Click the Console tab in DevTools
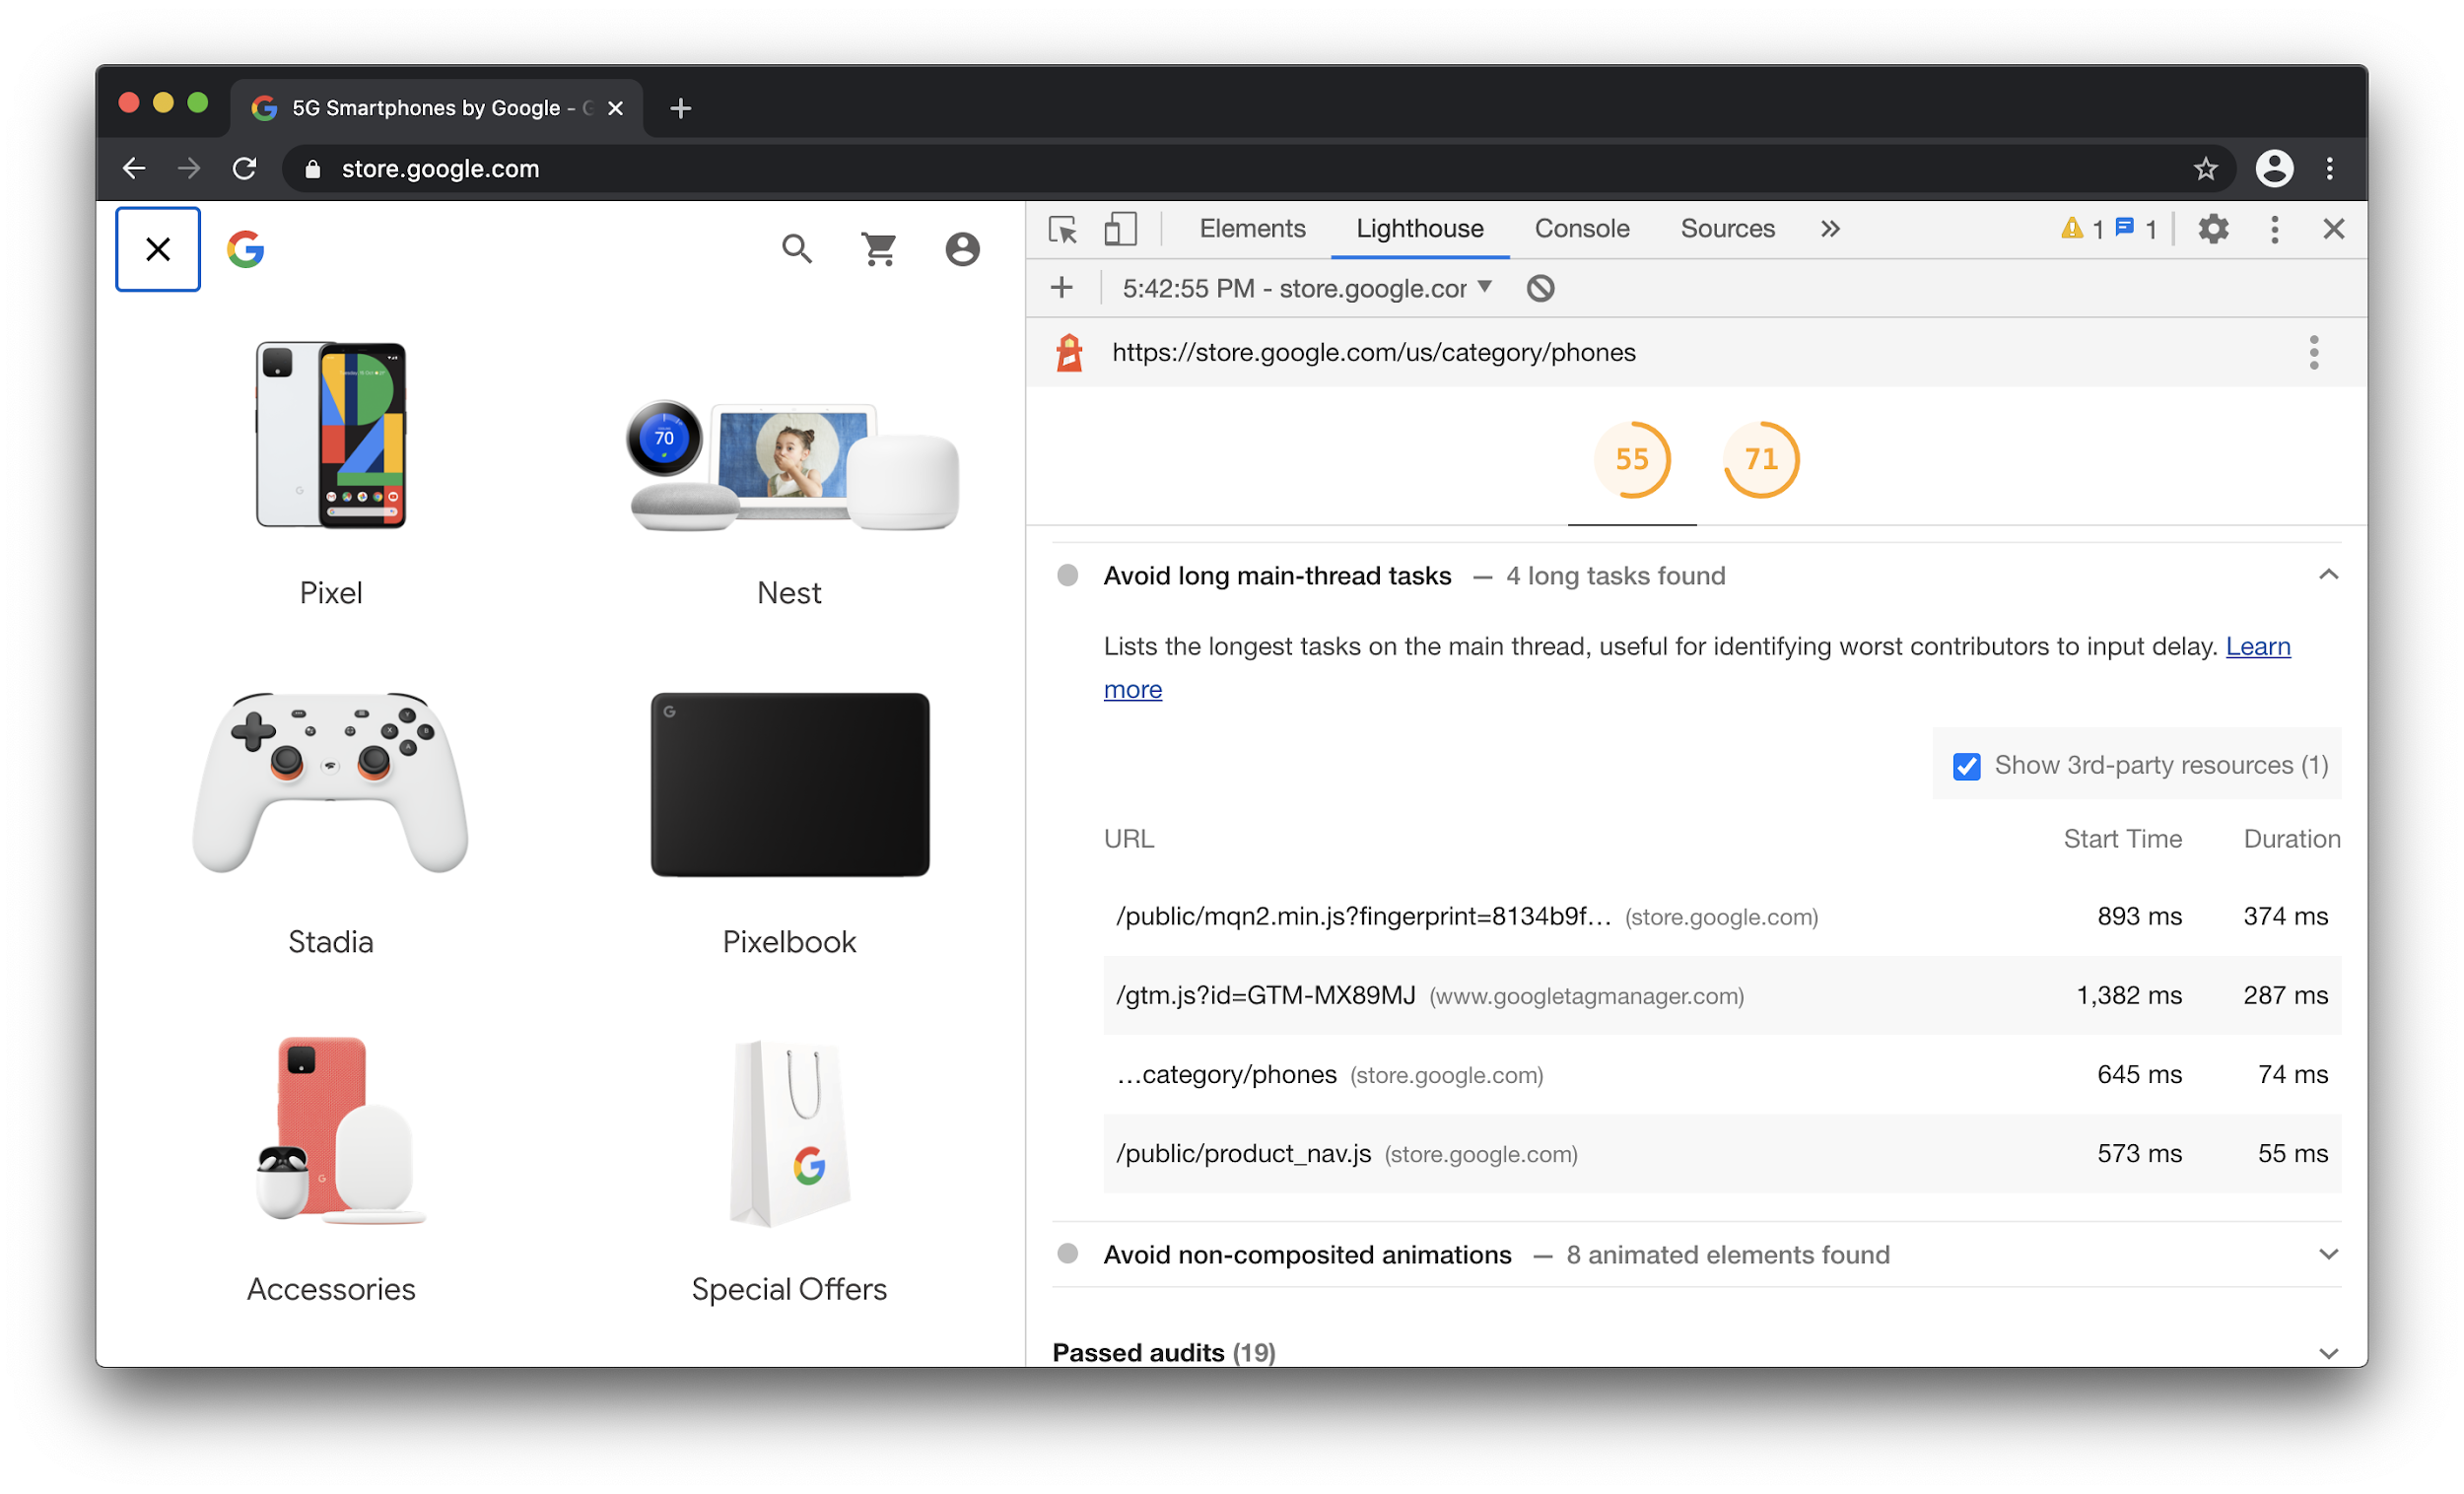 [1581, 227]
